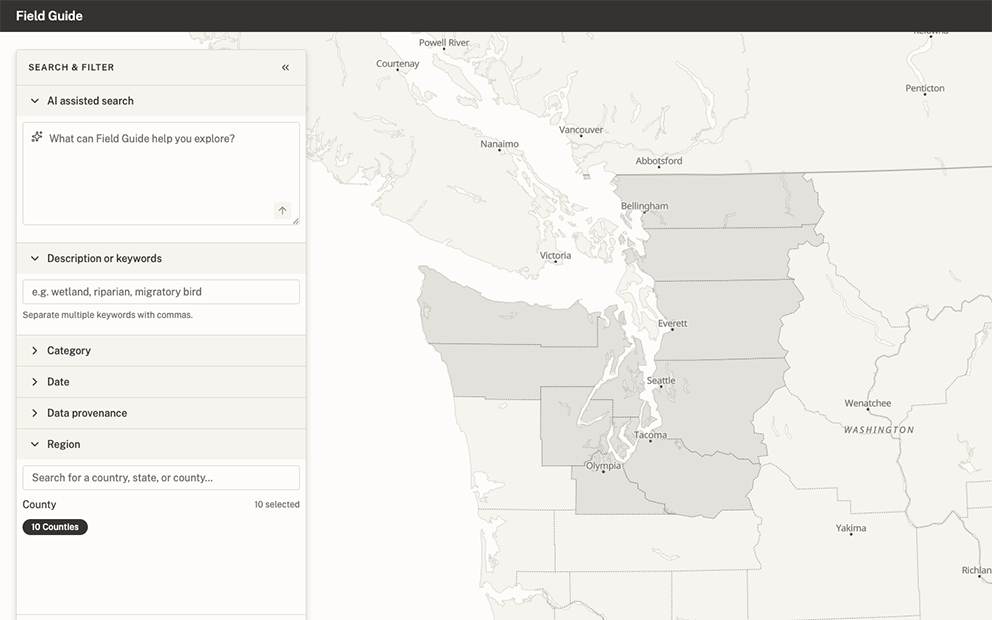Click the SEARCH & FILTER heading
This screenshot has height=620, width=992.
coord(71,67)
